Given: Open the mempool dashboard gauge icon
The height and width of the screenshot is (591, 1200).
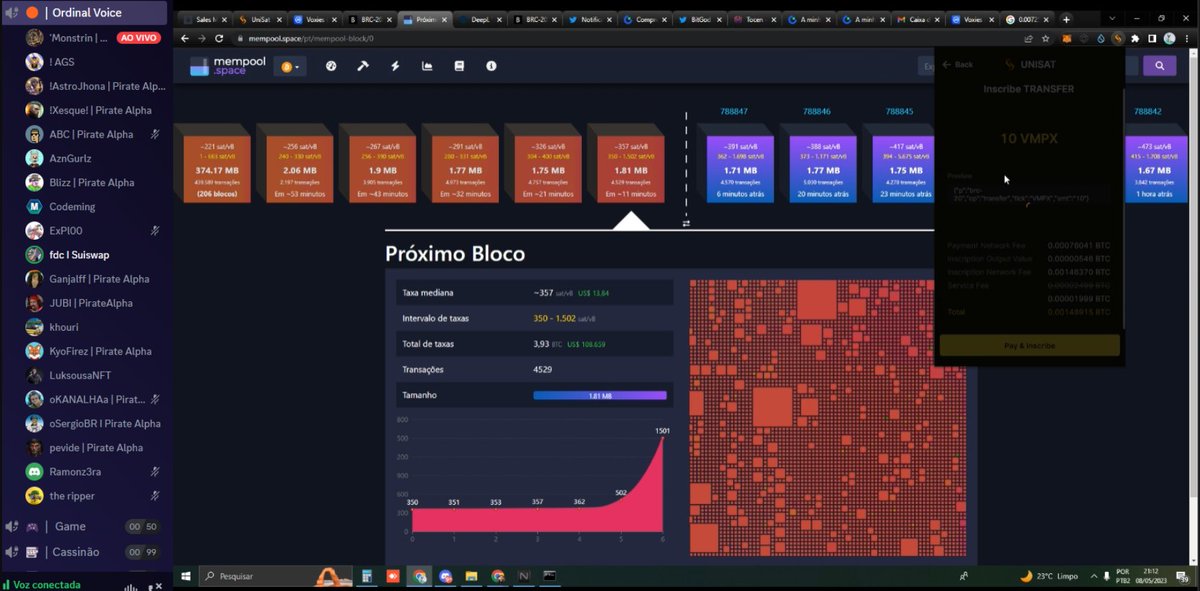Looking at the screenshot, I should pos(331,66).
